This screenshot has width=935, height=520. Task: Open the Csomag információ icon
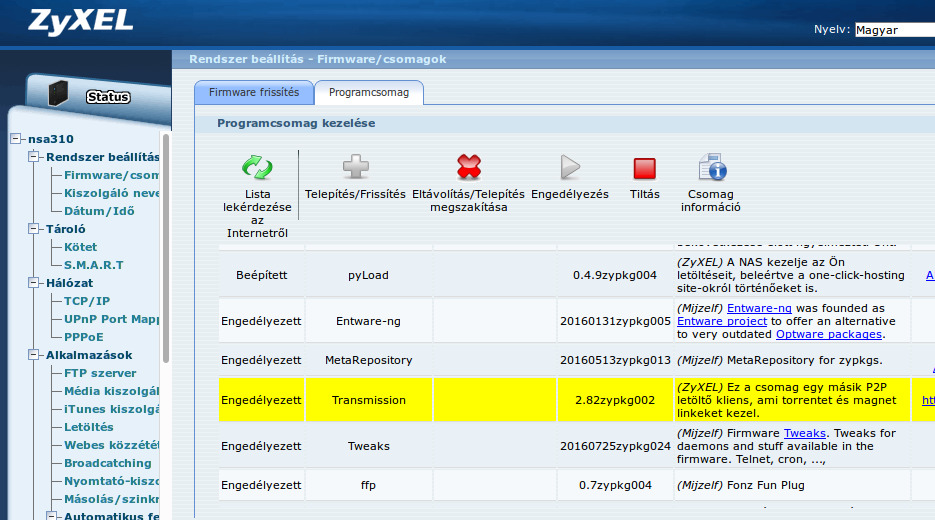[712, 167]
